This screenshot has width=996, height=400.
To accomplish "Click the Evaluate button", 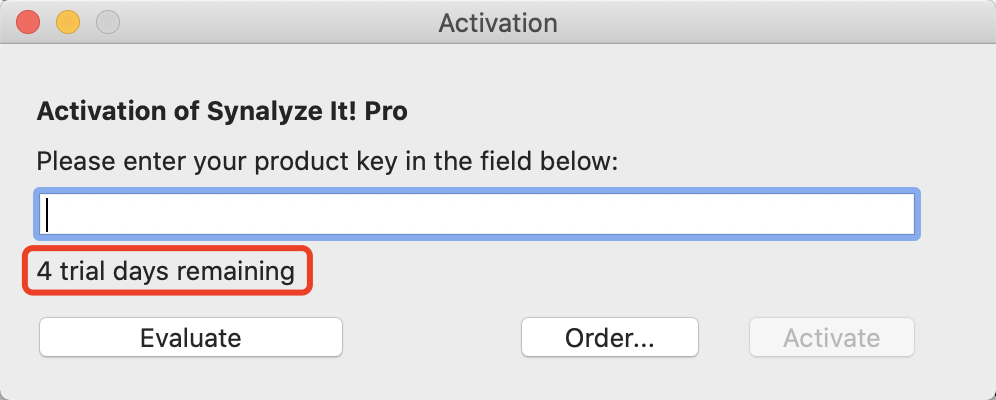I will point(191,337).
